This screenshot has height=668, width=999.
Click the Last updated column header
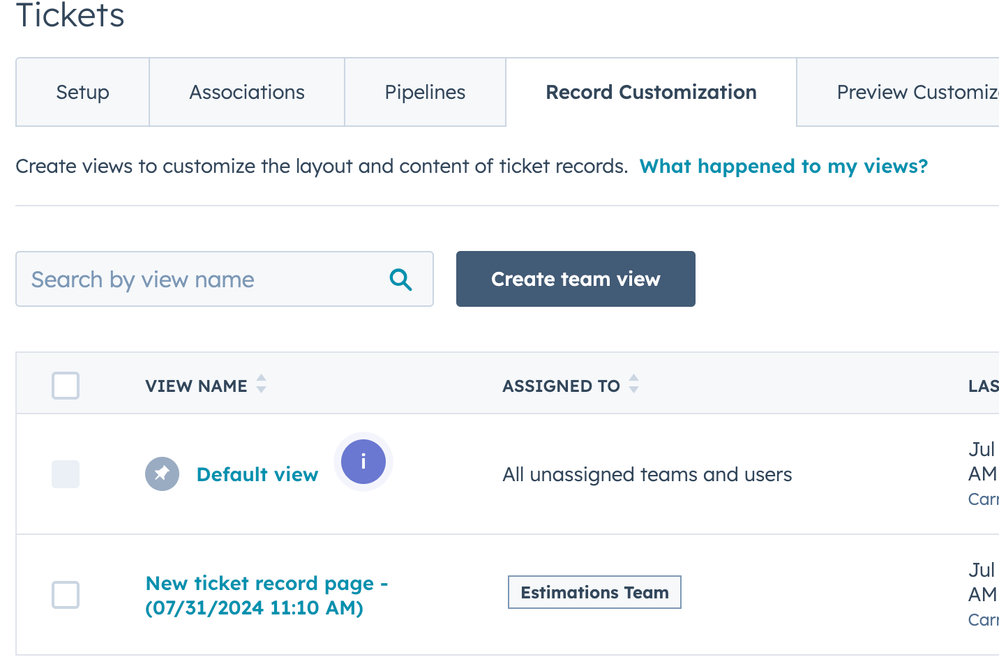pyautogui.click(x=983, y=386)
